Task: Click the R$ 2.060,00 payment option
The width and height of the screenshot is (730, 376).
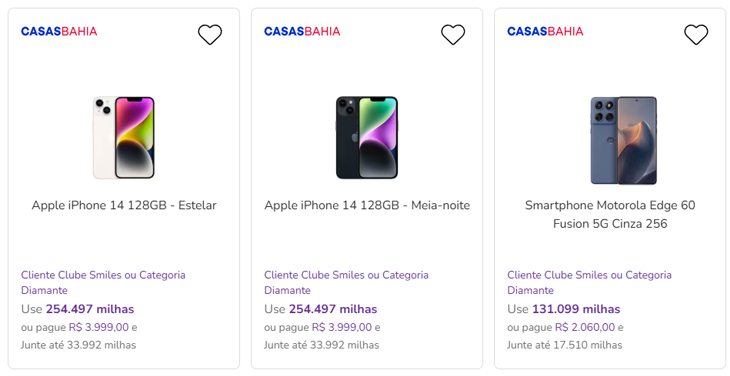Action: (x=585, y=327)
